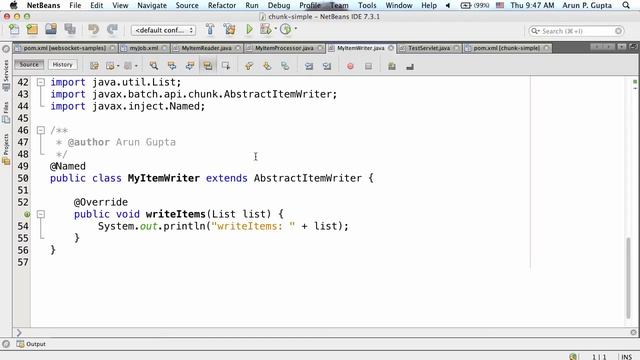The width and height of the screenshot is (640, 360).
Task: Switch editor to History view
Action: 62,64
